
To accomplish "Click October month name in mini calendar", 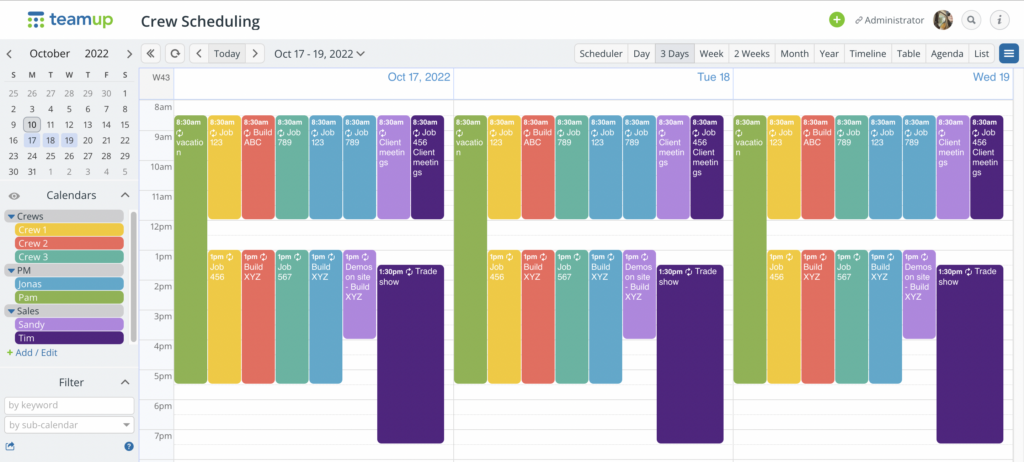I will point(50,54).
